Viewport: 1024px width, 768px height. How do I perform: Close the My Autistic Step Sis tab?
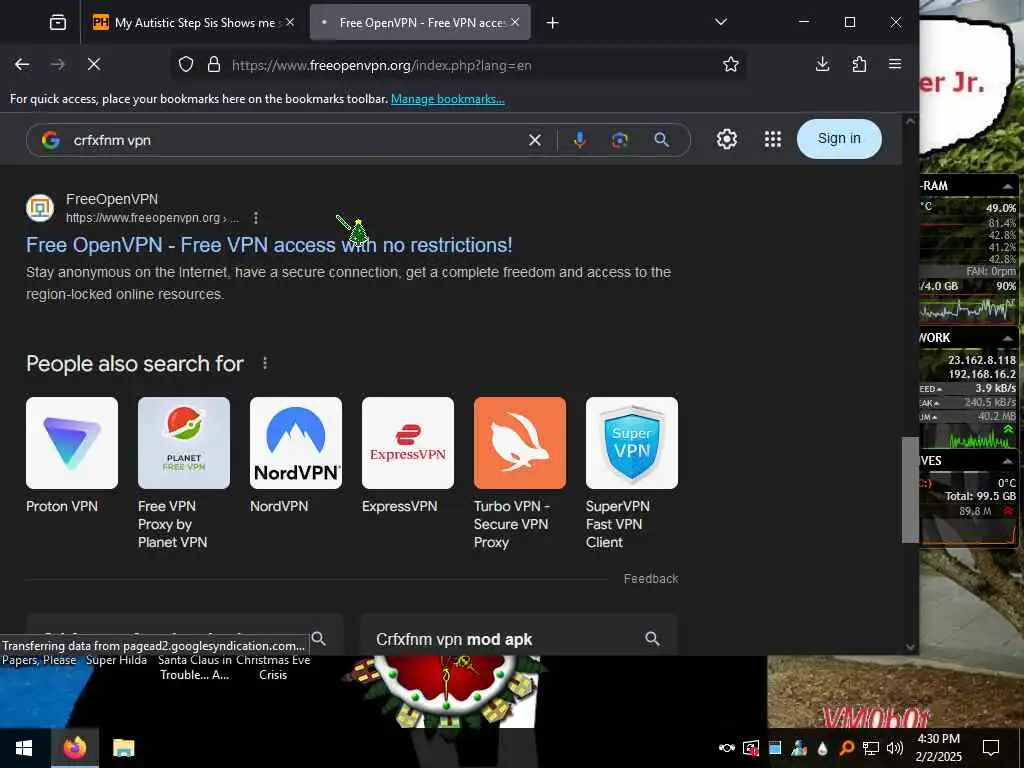pyautogui.click(x=290, y=22)
